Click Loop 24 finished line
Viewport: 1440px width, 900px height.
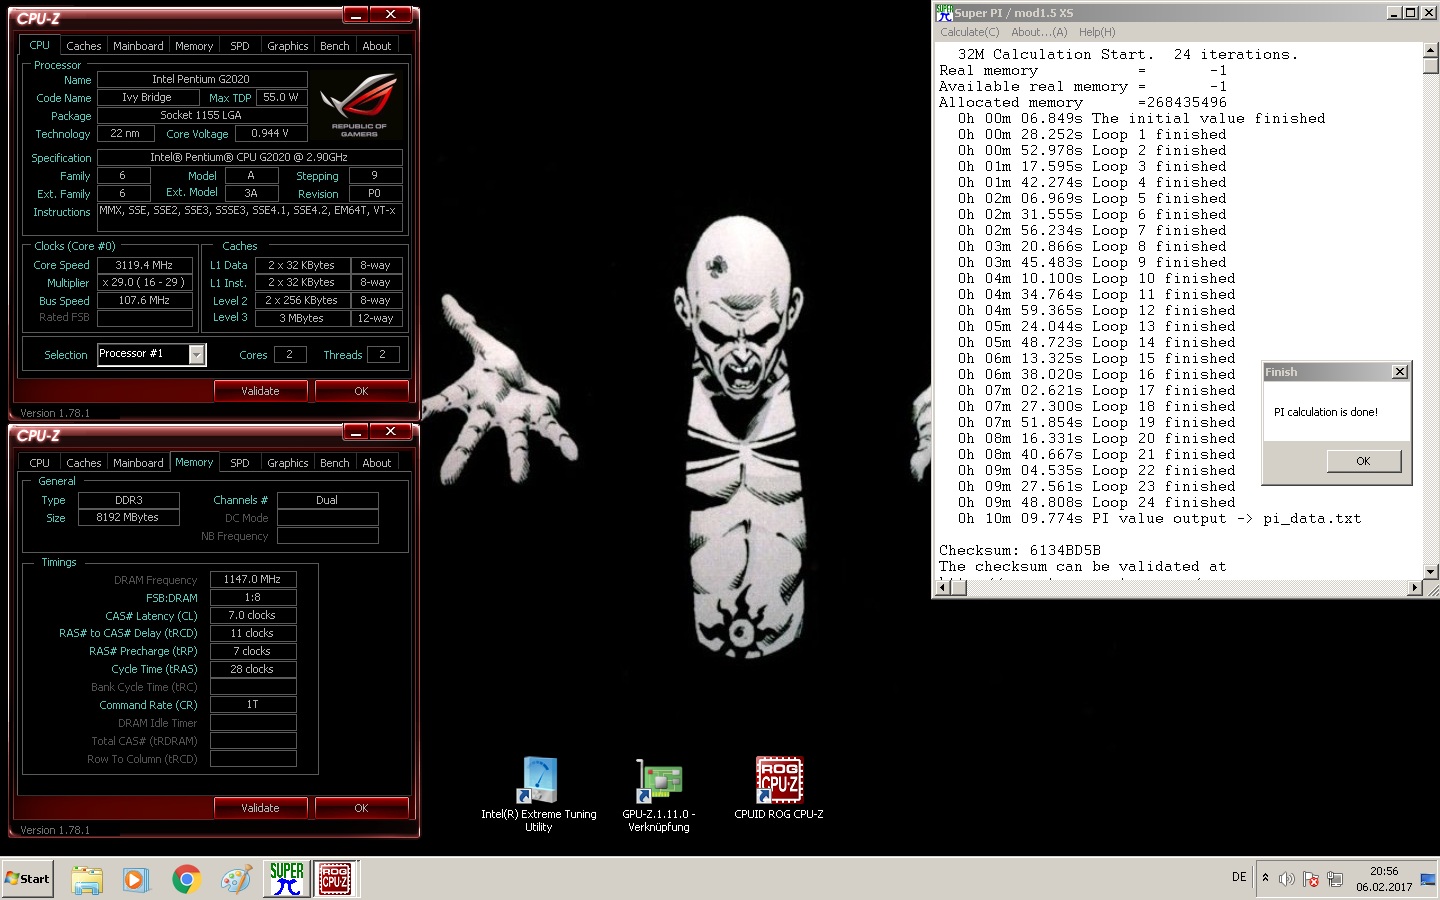pos(1096,502)
